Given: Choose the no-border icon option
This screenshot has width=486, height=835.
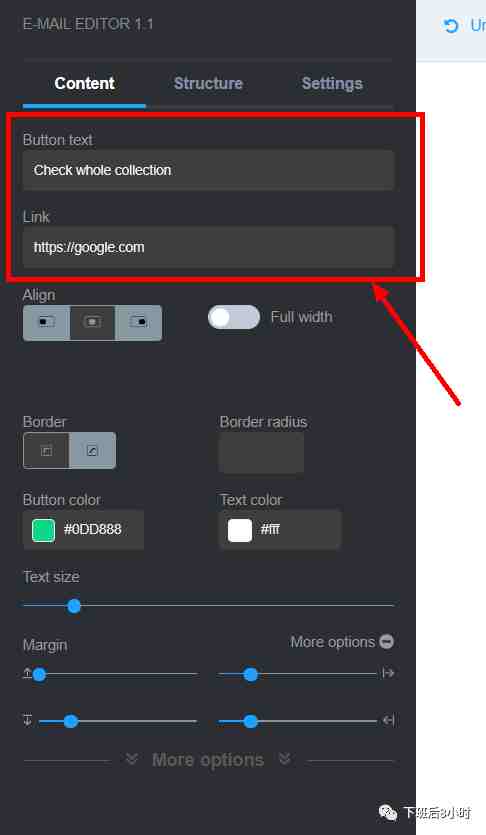Looking at the screenshot, I should pyautogui.click(x=46, y=451).
